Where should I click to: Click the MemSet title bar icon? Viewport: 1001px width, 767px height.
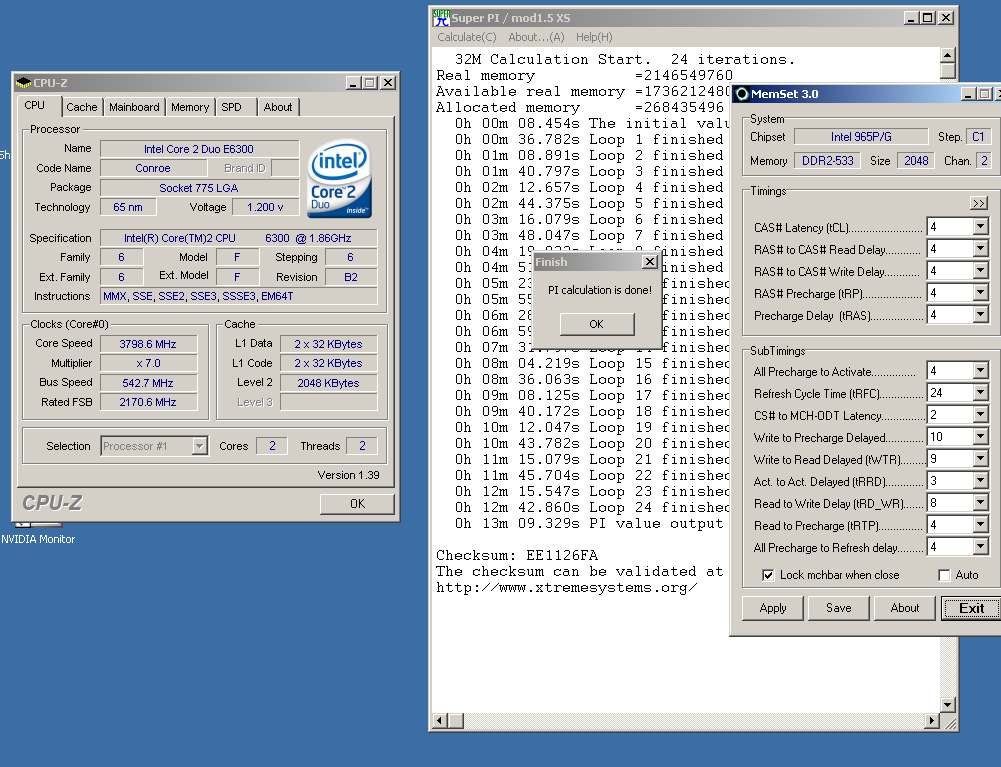click(x=742, y=94)
